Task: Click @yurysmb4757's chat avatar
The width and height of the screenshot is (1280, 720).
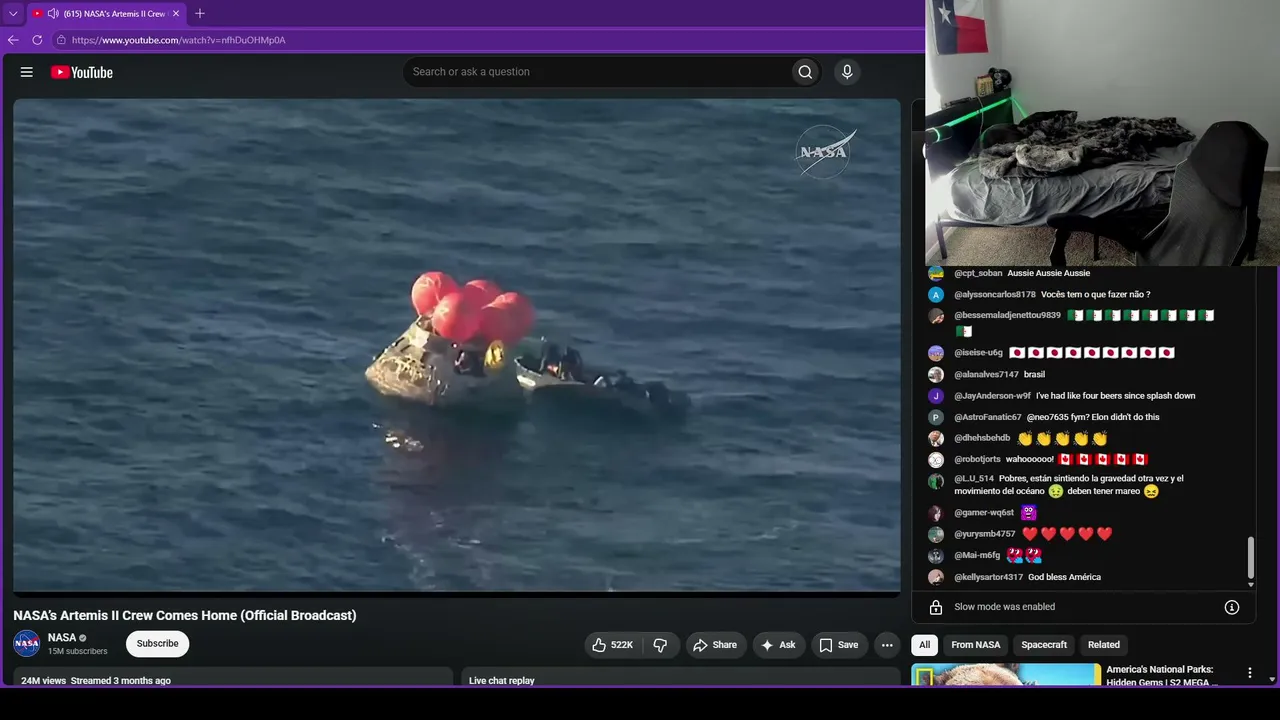Action: pyautogui.click(x=936, y=535)
